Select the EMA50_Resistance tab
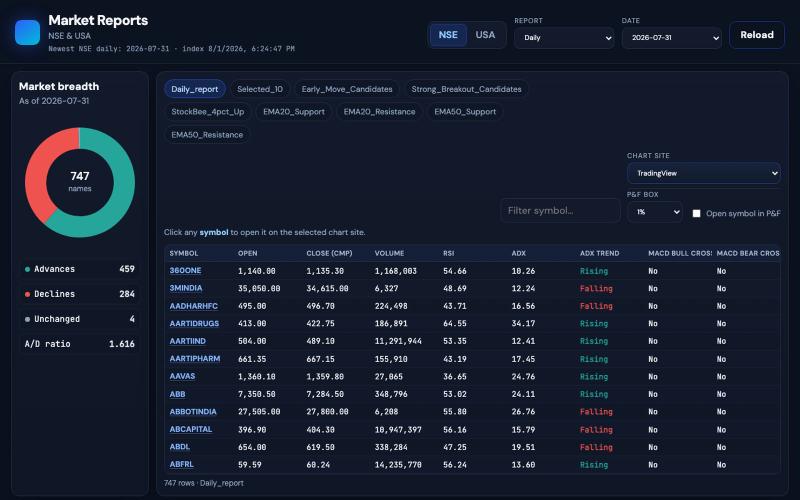800x500 pixels. point(207,135)
